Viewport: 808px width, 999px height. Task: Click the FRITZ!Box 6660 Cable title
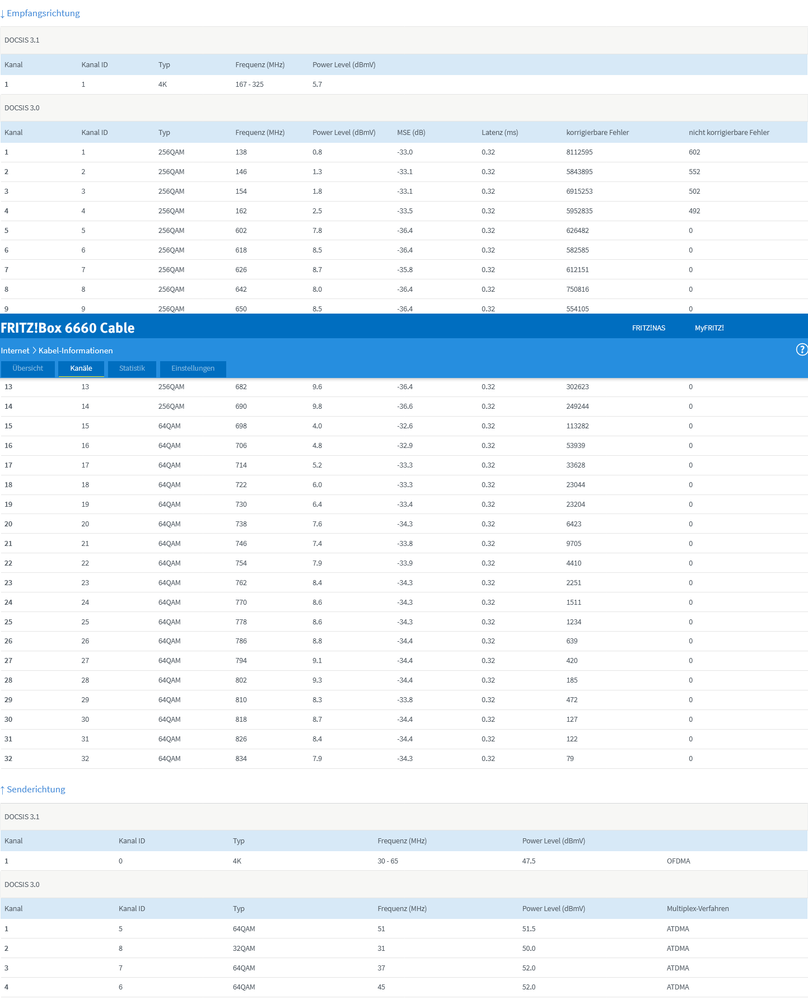point(68,328)
